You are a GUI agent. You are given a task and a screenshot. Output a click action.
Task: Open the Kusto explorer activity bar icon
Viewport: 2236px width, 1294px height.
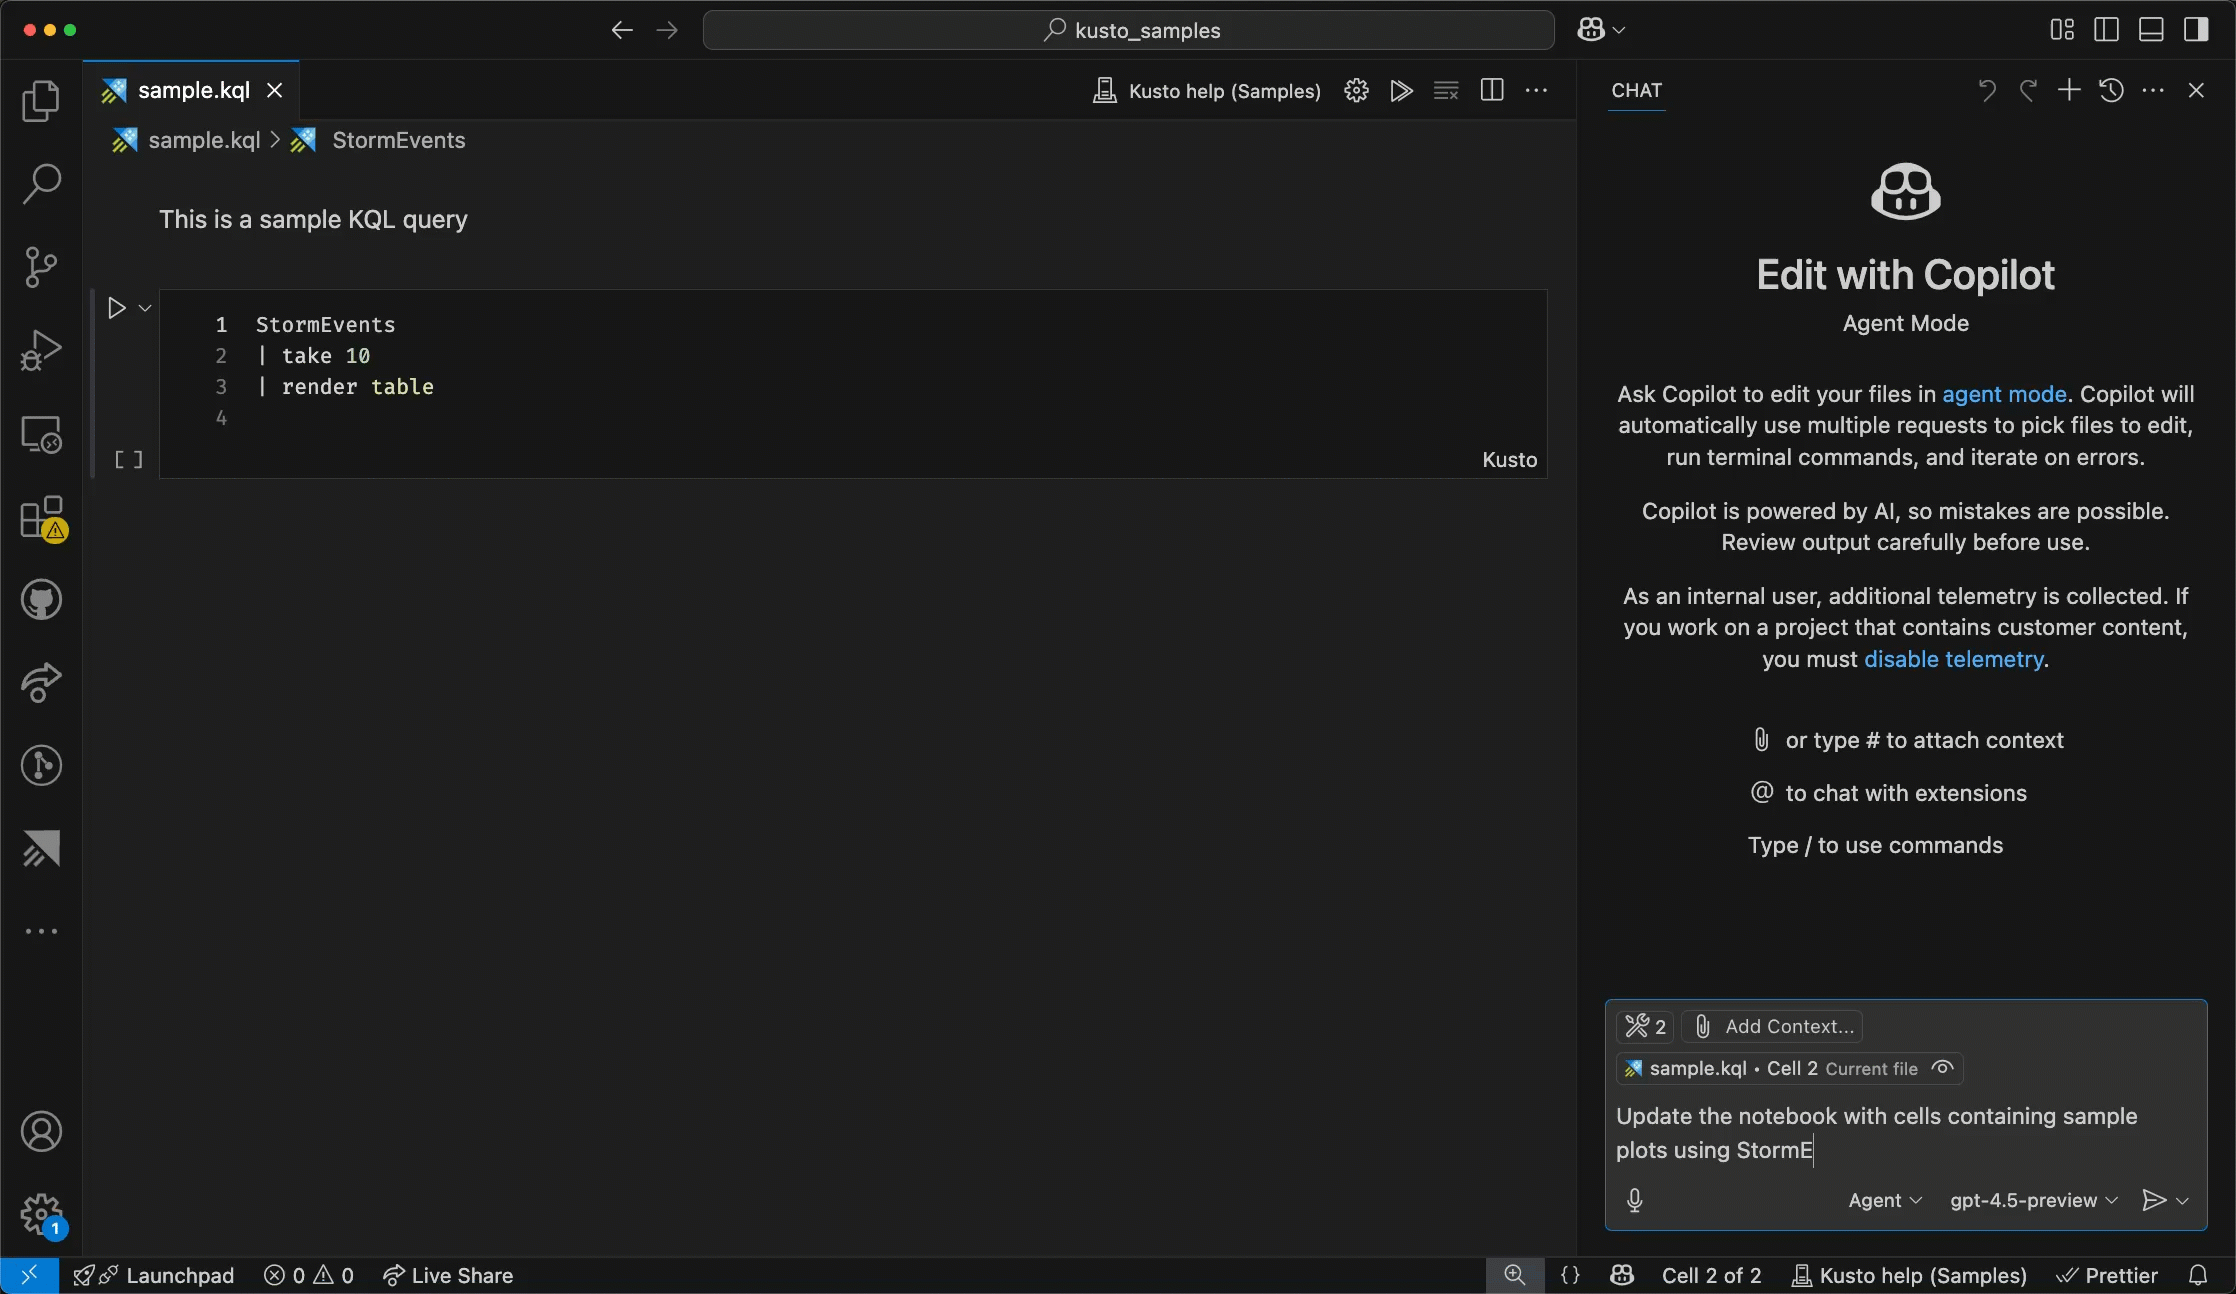[x=41, y=849]
